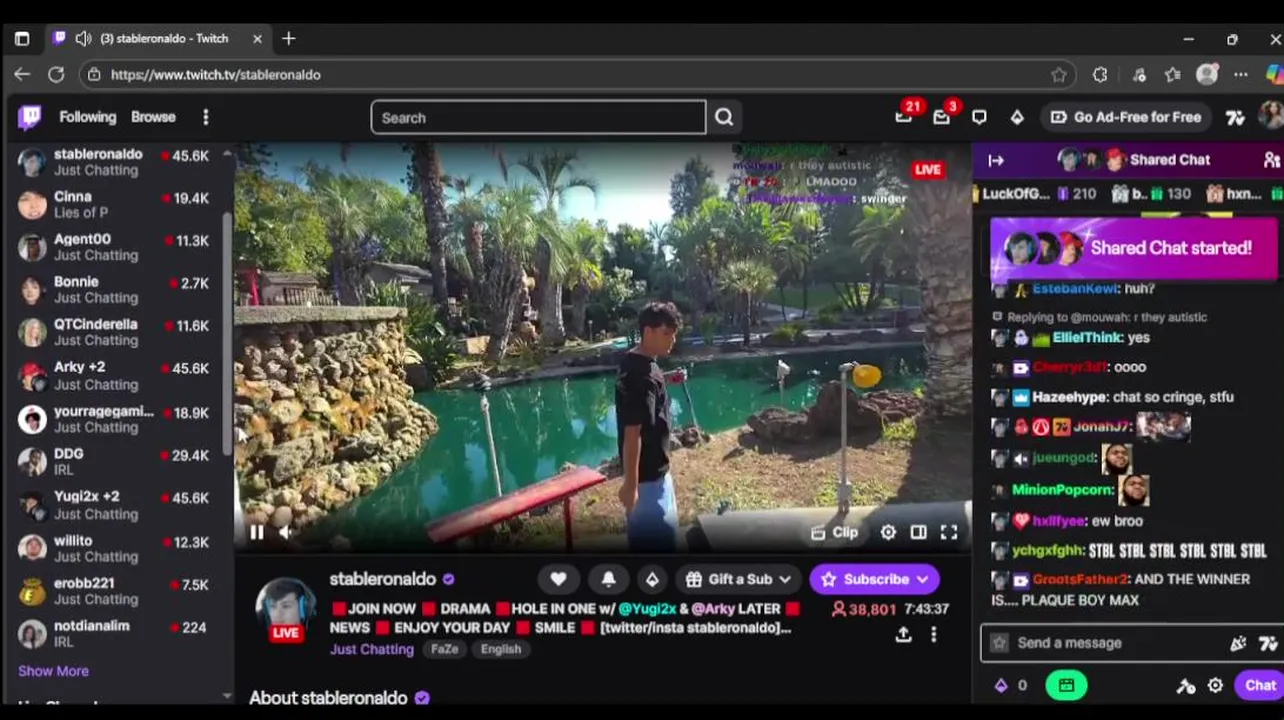Viewport: 1284px width, 720px height.
Task: Open the browser extensions puzzle icon
Action: click(x=1100, y=74)
